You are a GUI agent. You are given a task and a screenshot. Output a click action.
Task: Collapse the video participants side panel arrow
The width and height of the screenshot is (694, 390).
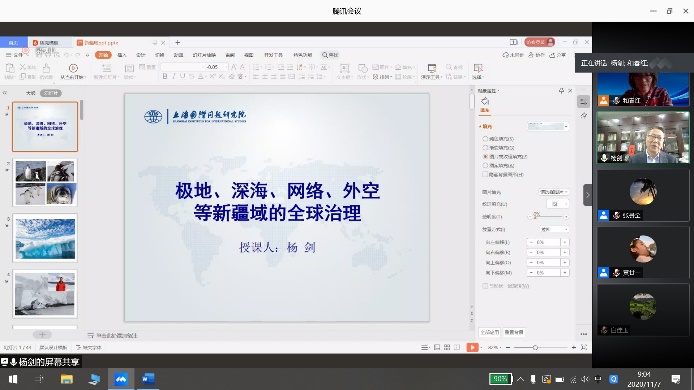click(x=587, y=195)
